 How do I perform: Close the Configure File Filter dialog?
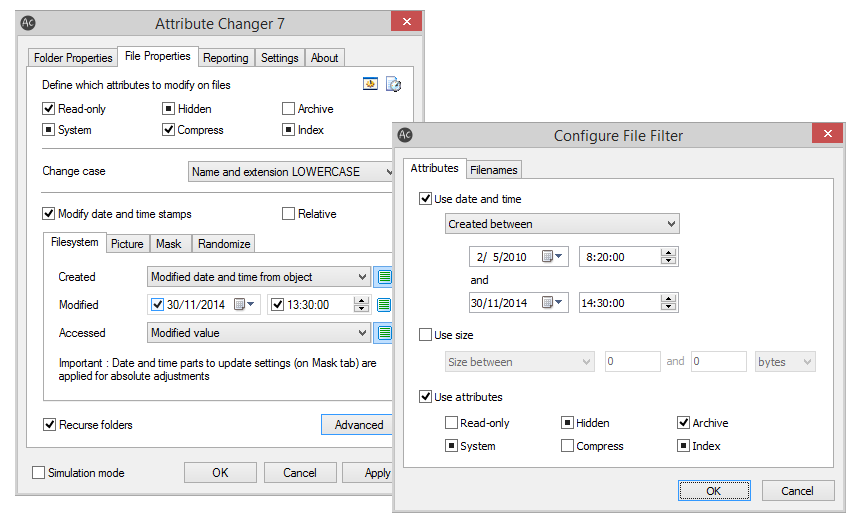point(827,133)
